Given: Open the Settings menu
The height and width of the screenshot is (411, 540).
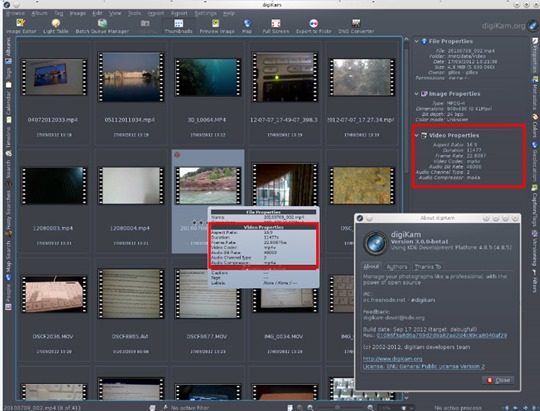Looking at the screenshot, I should click(x=206, y=13).
